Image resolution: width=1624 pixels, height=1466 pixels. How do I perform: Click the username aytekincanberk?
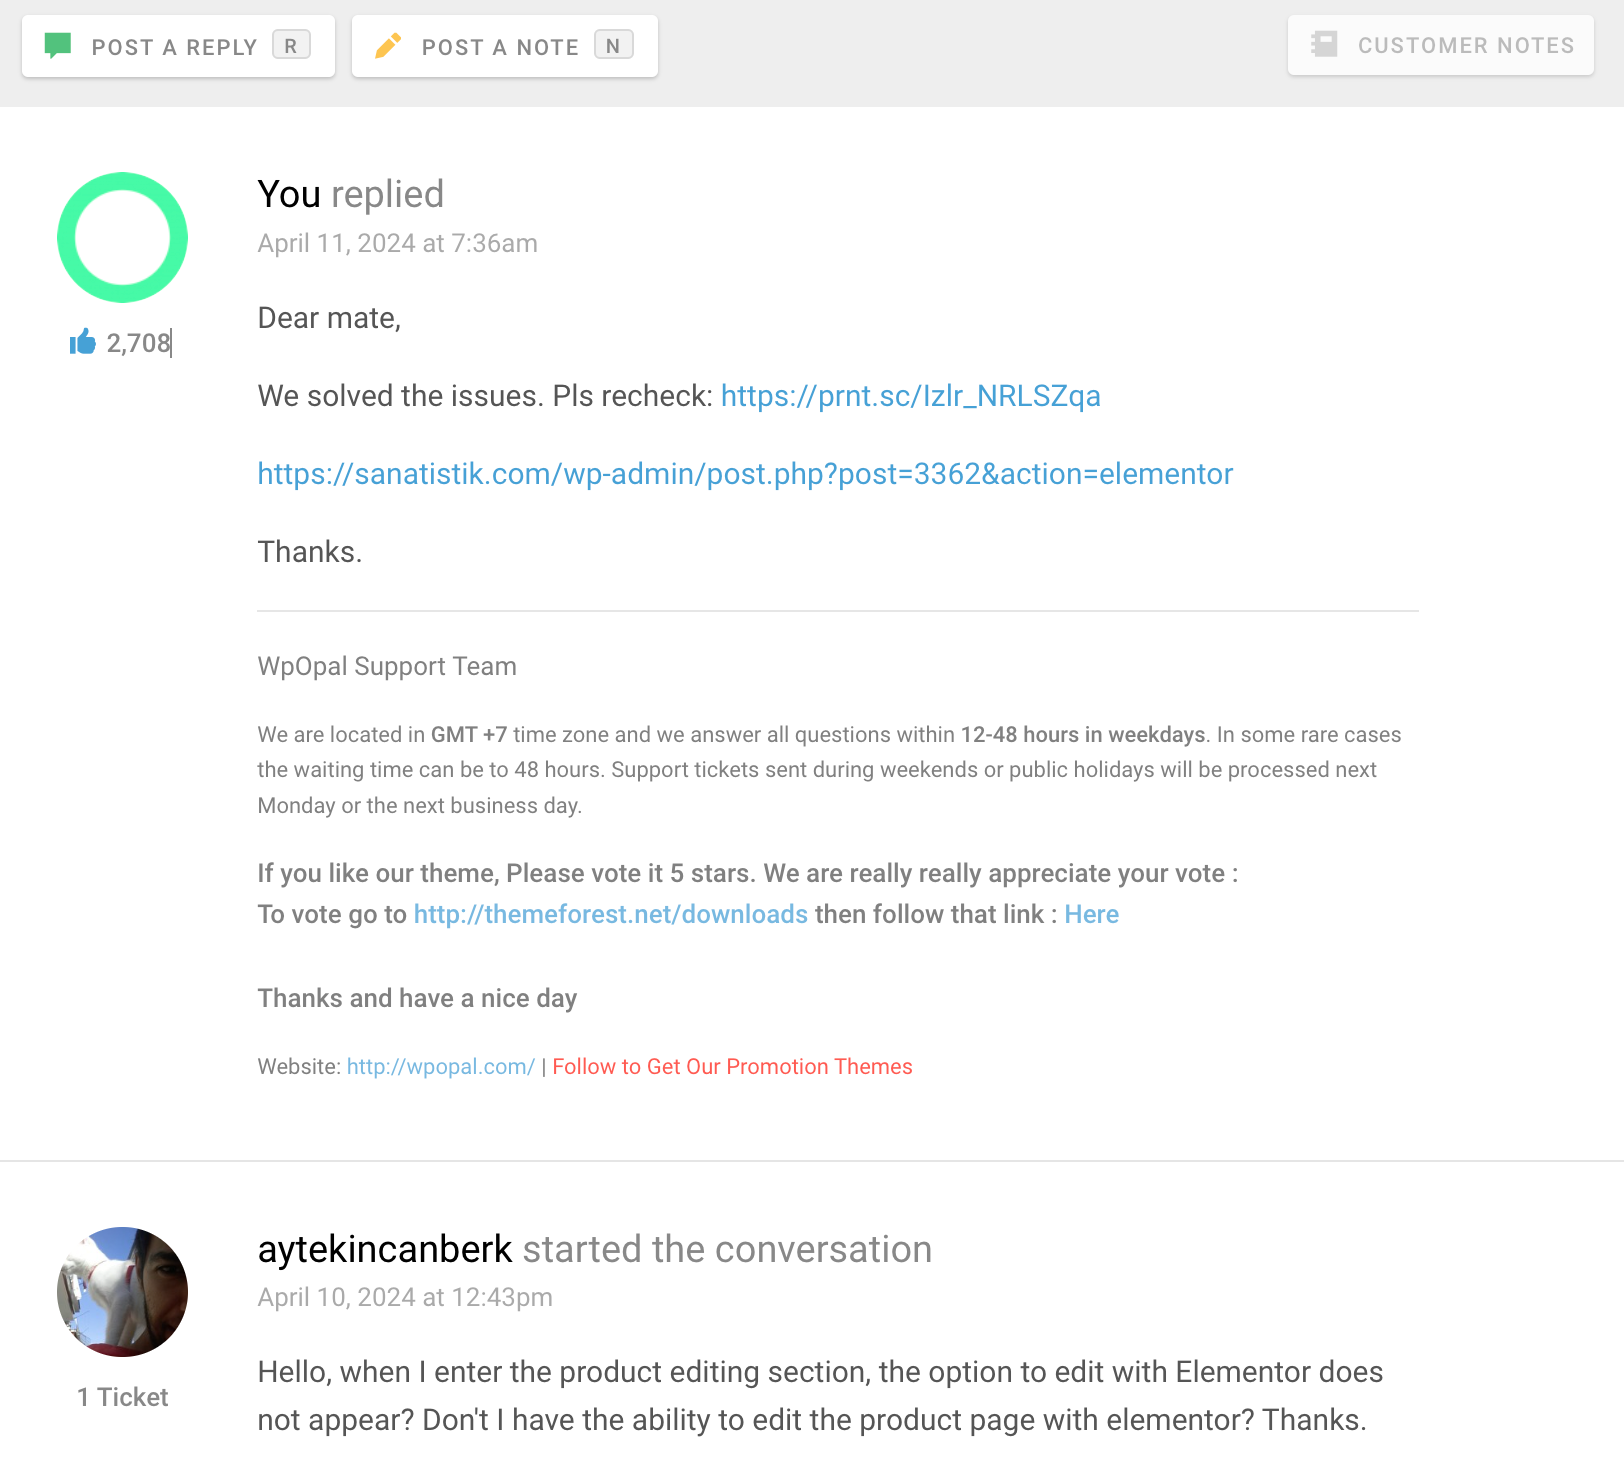[x=385, y=1249]
